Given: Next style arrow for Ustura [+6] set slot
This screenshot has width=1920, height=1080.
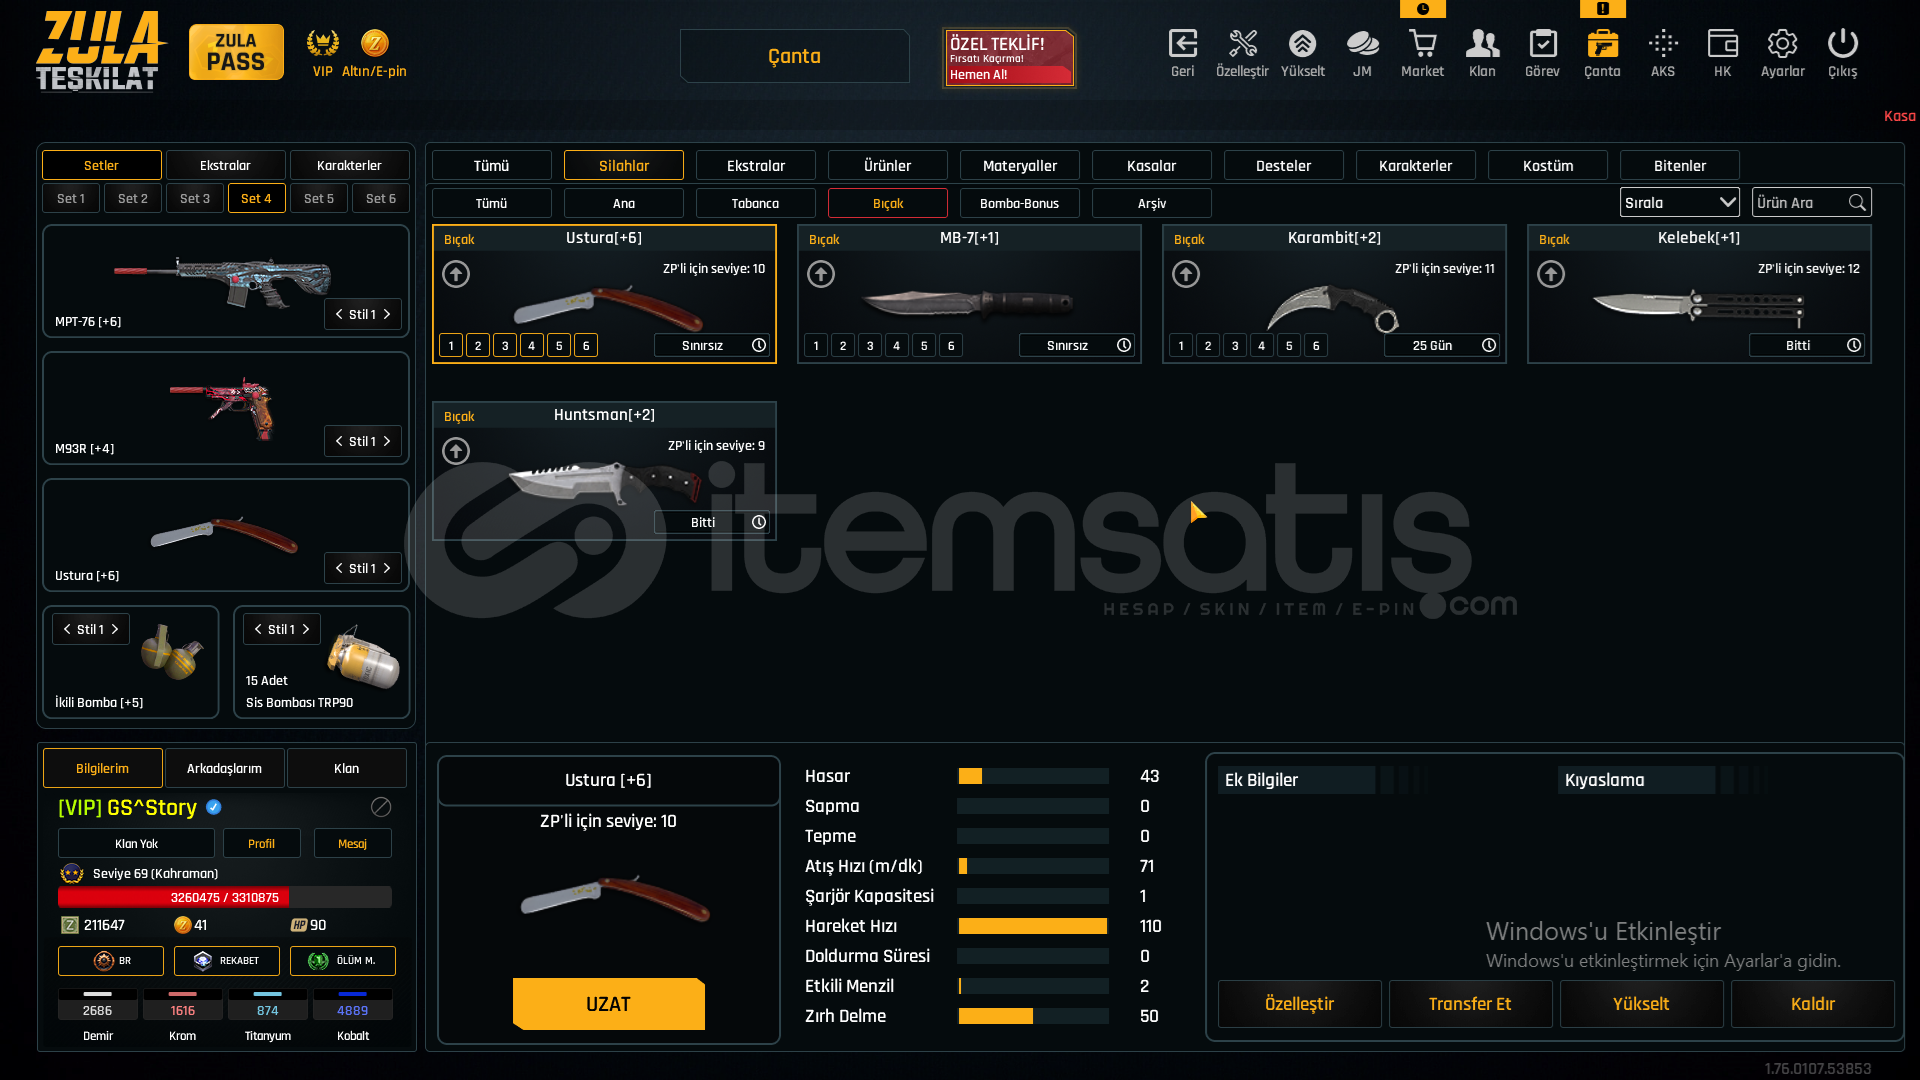Looking at the screenshot, I should point(387,568).
